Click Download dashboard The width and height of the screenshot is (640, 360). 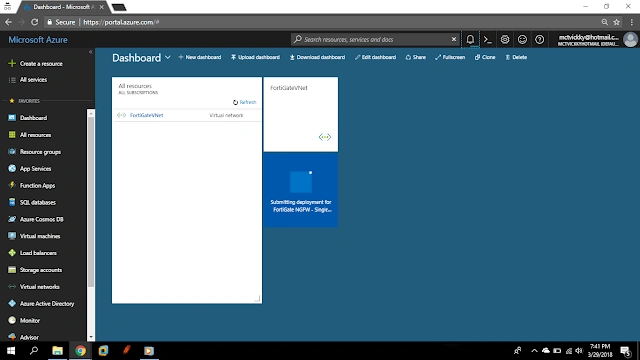coord(317,57)
